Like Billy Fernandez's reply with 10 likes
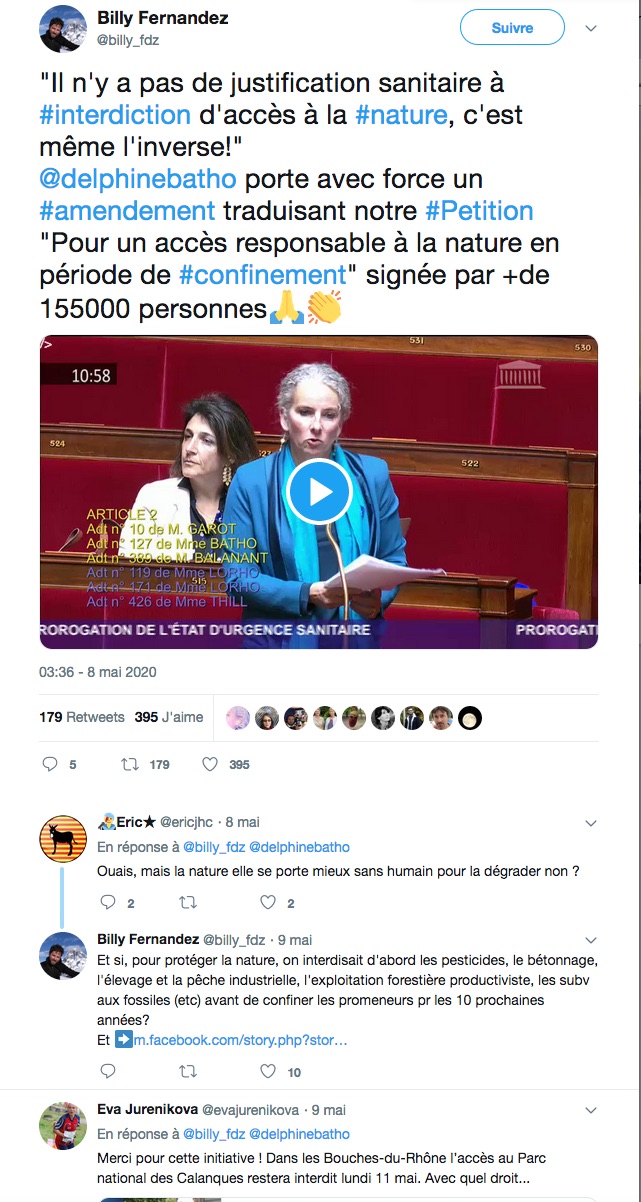Viewport: 641px width, 1202px height. coord(268,1071)
